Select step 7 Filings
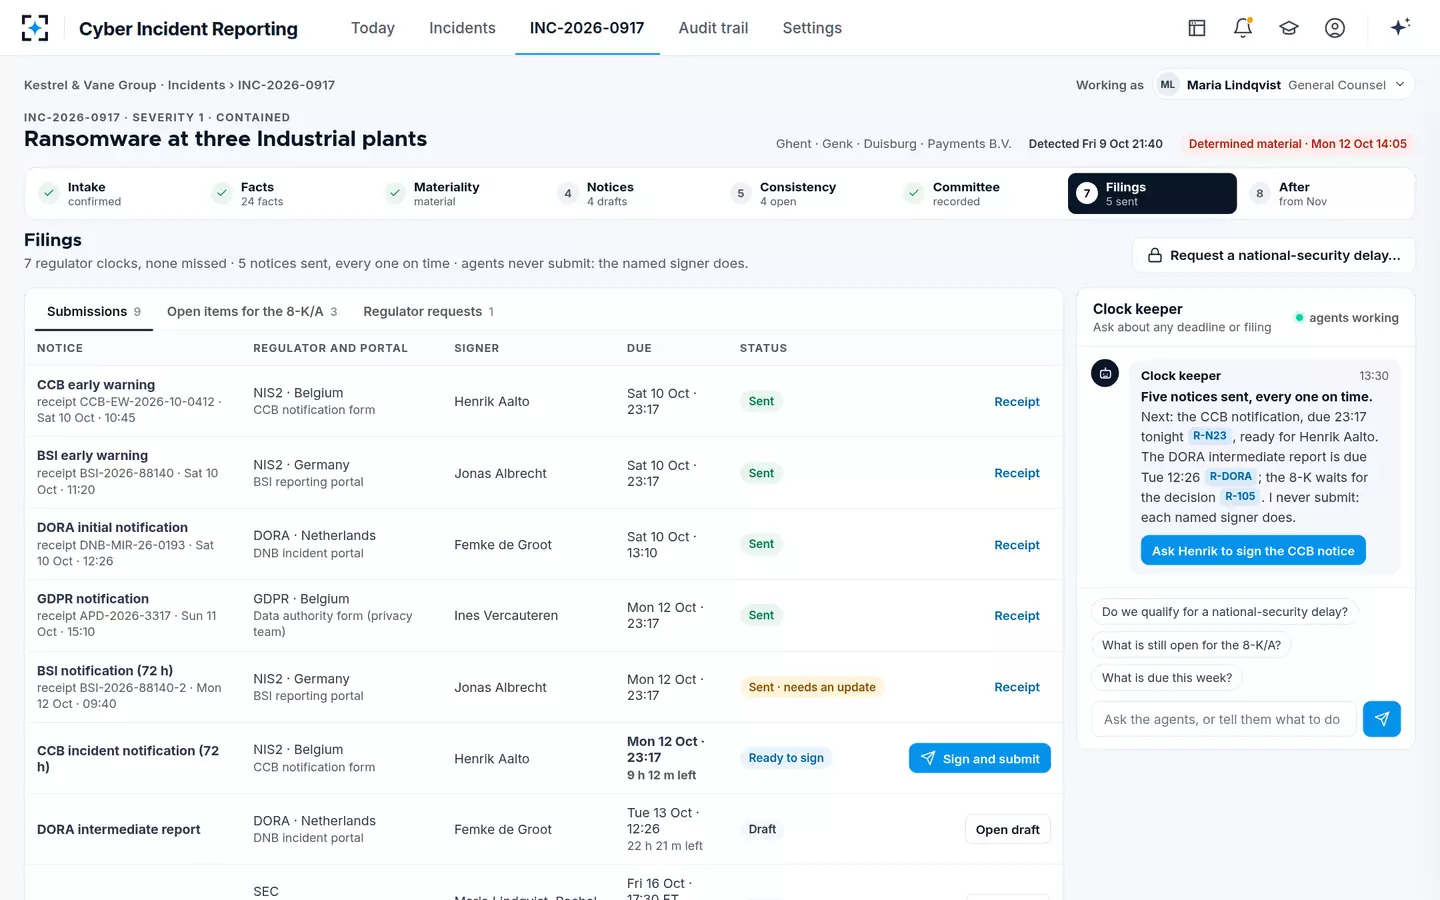 click(x=1152, y=194)
